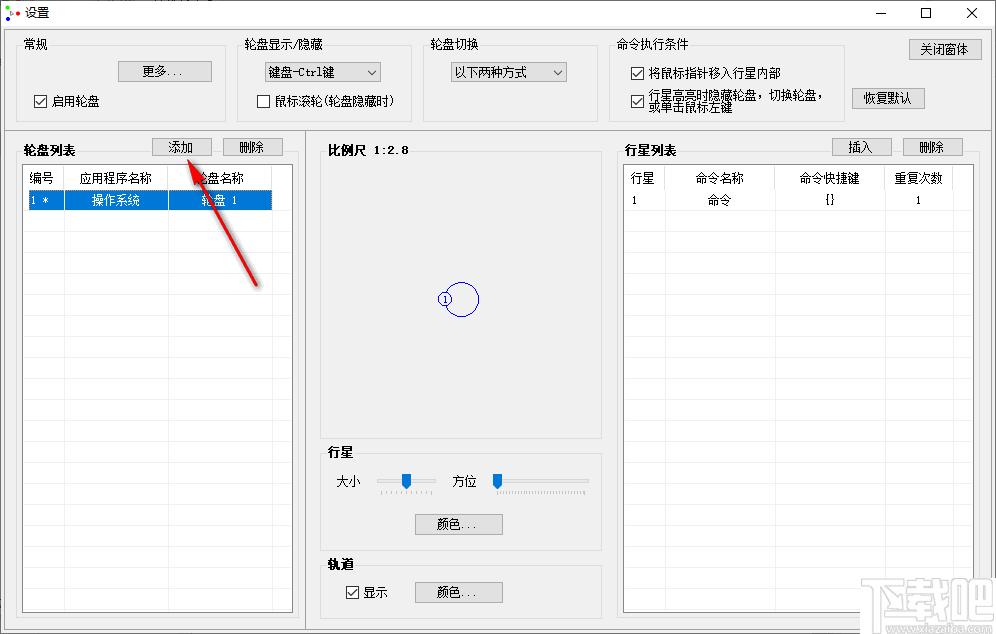Click the app icon in title bar
The image size is (996, 634).
pyautogui.click(x=12, y=13)
